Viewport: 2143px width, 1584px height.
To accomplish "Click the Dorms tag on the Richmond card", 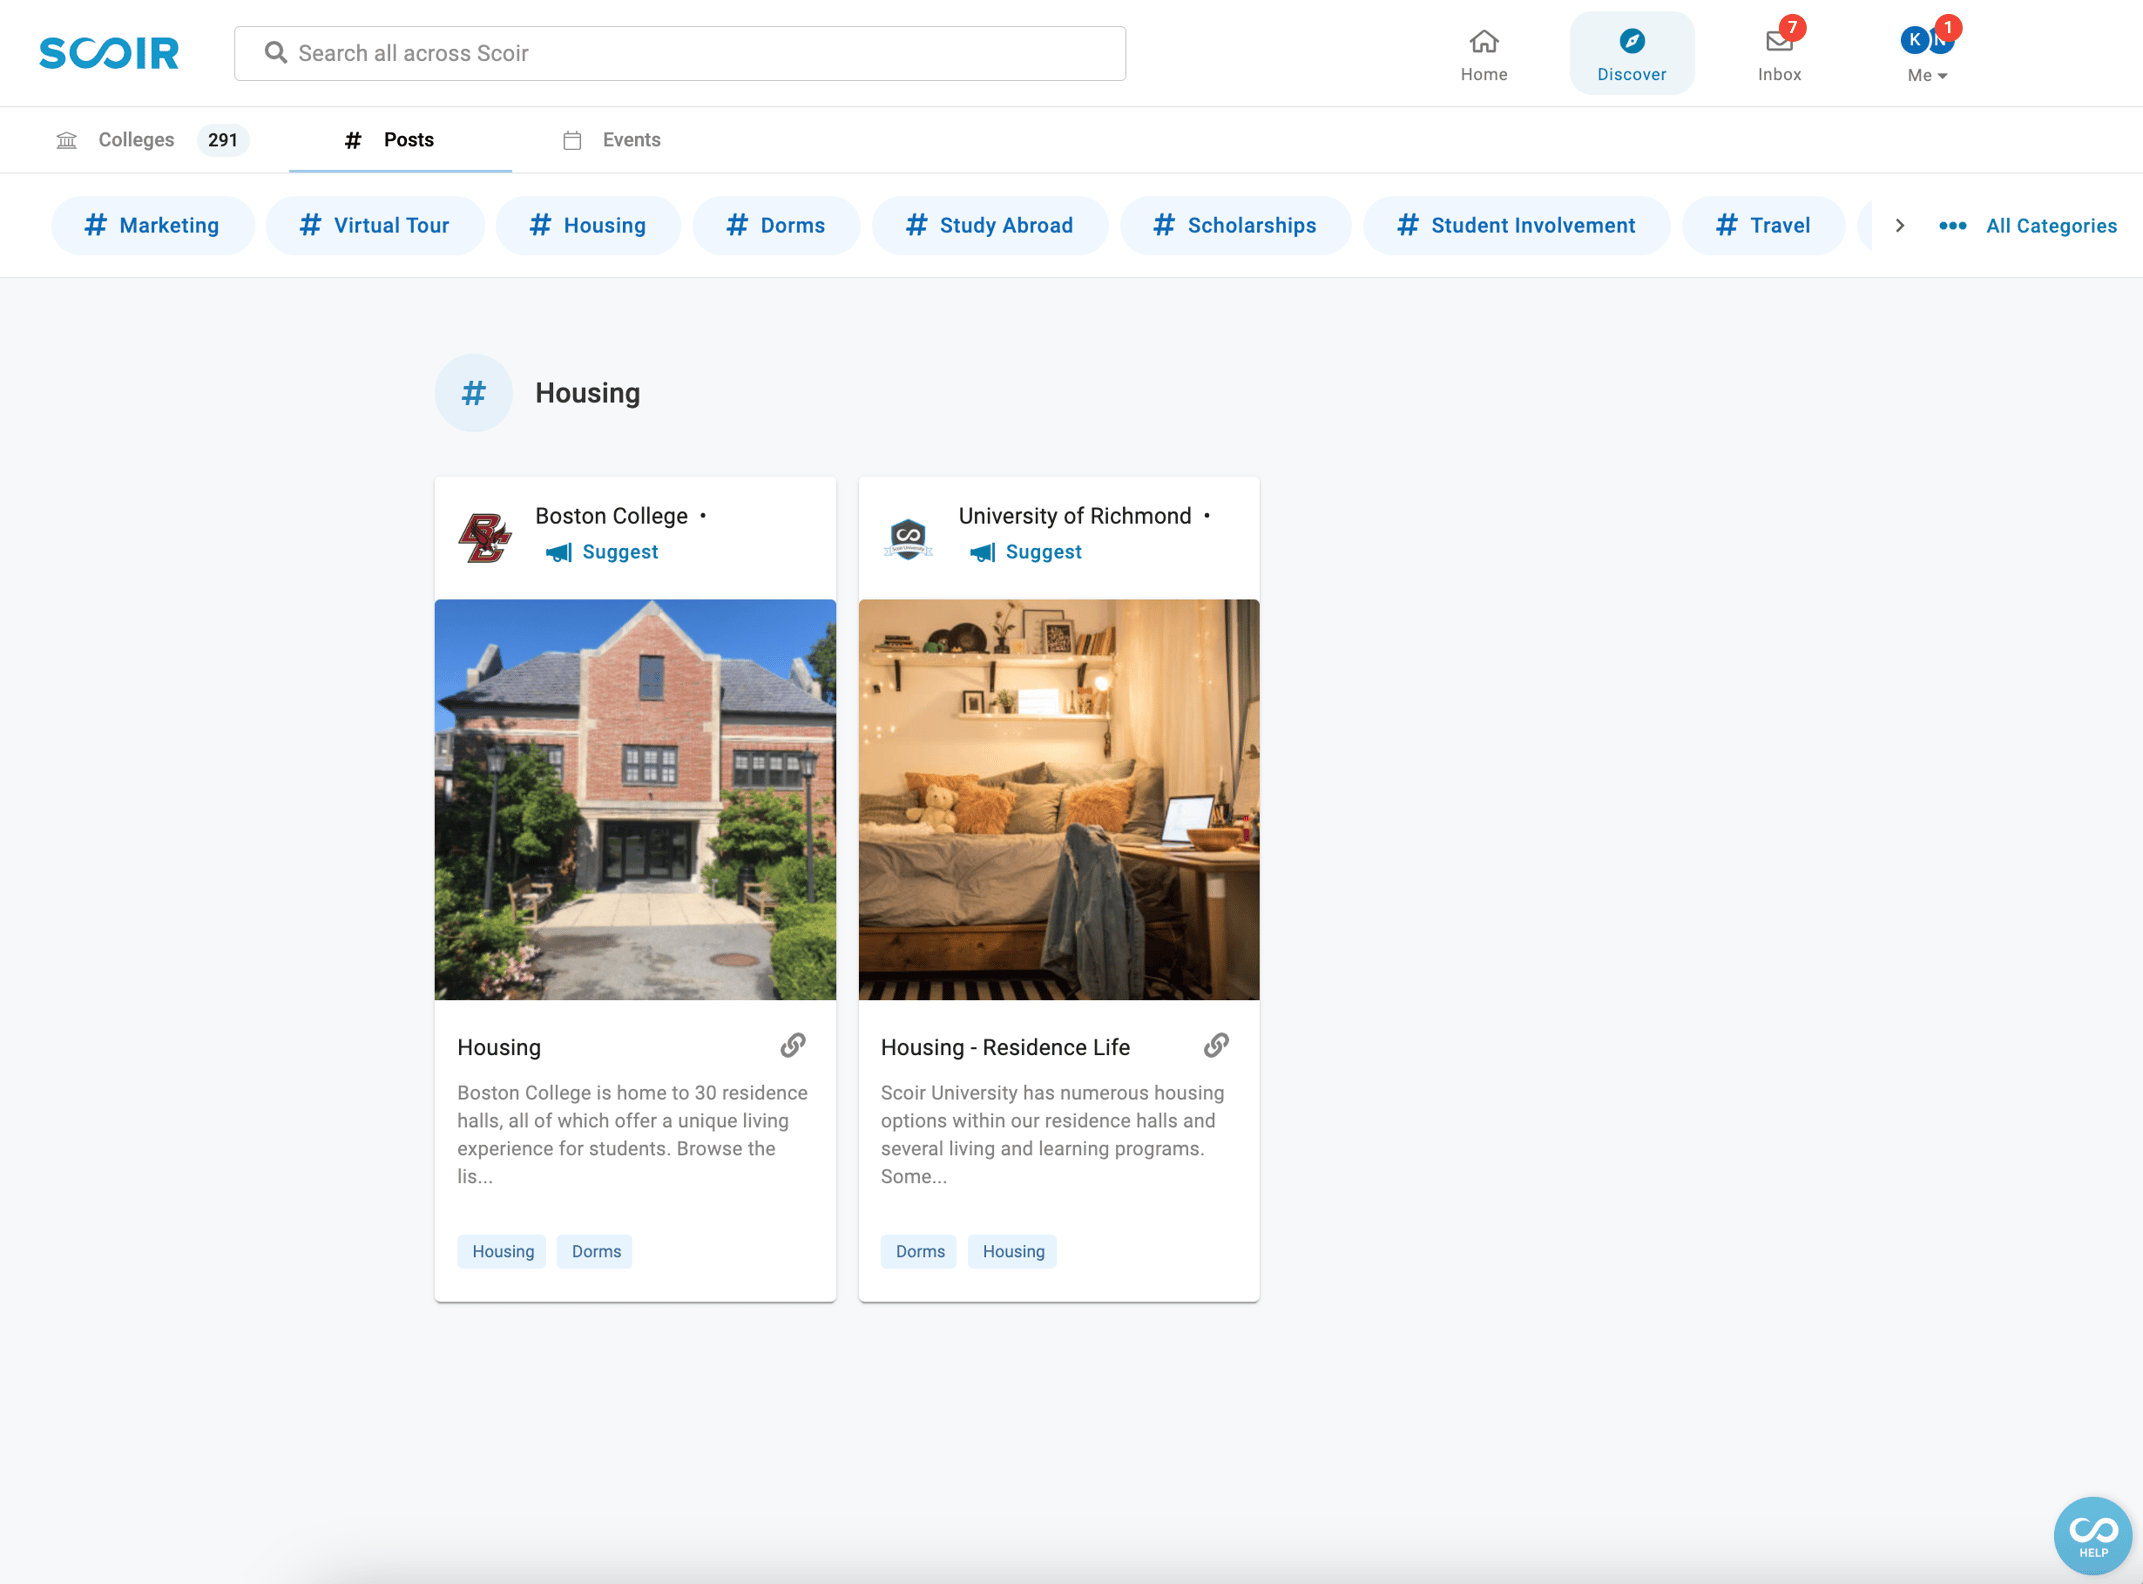I will click(x=917, y=1251).
